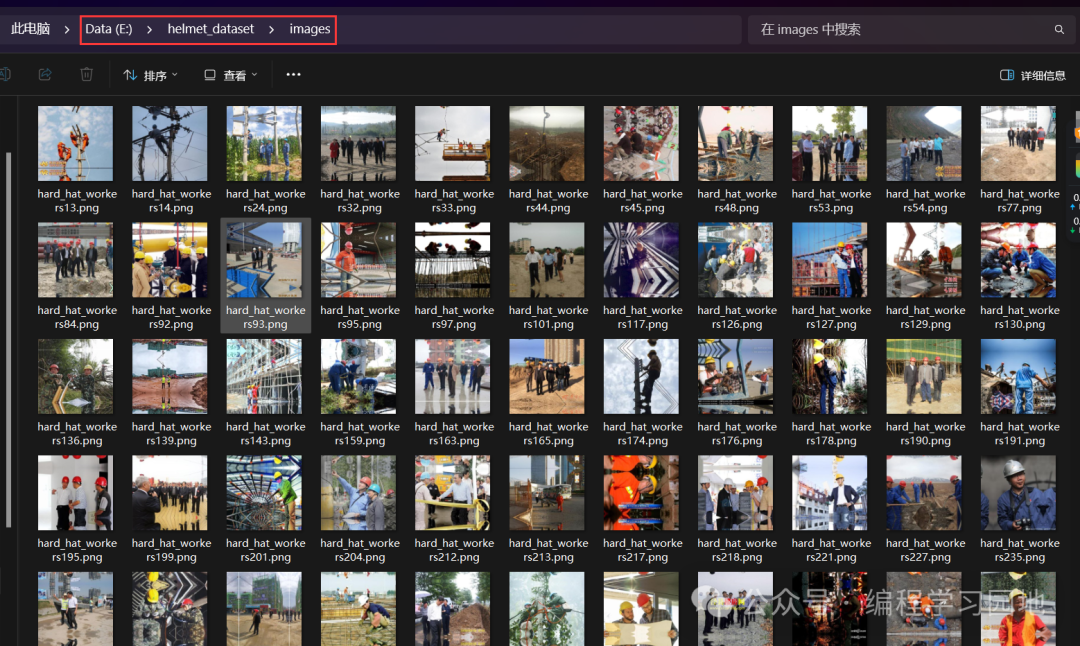Click file name text hard_hat_workers235.png
1080x646 pixels.
(1020, 550)
